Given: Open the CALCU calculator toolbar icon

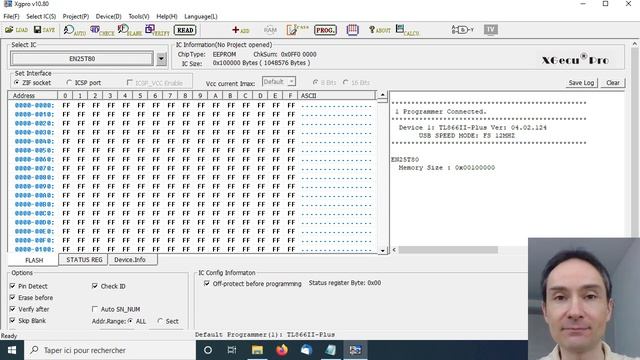Looking at the screenshot, I should tap(407, 30).
